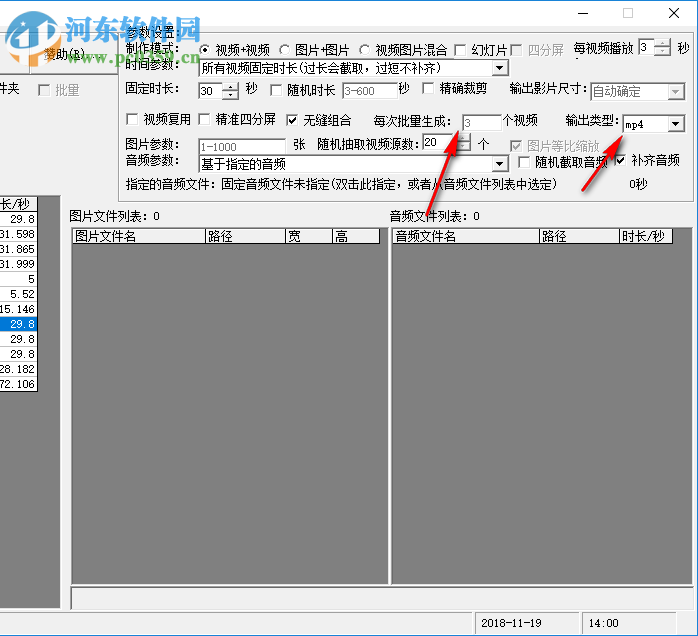Viewport: 698px width, 636px height.
Task: Increase the 固定时长 value with up arrow
Action: (x=230, y=87)
